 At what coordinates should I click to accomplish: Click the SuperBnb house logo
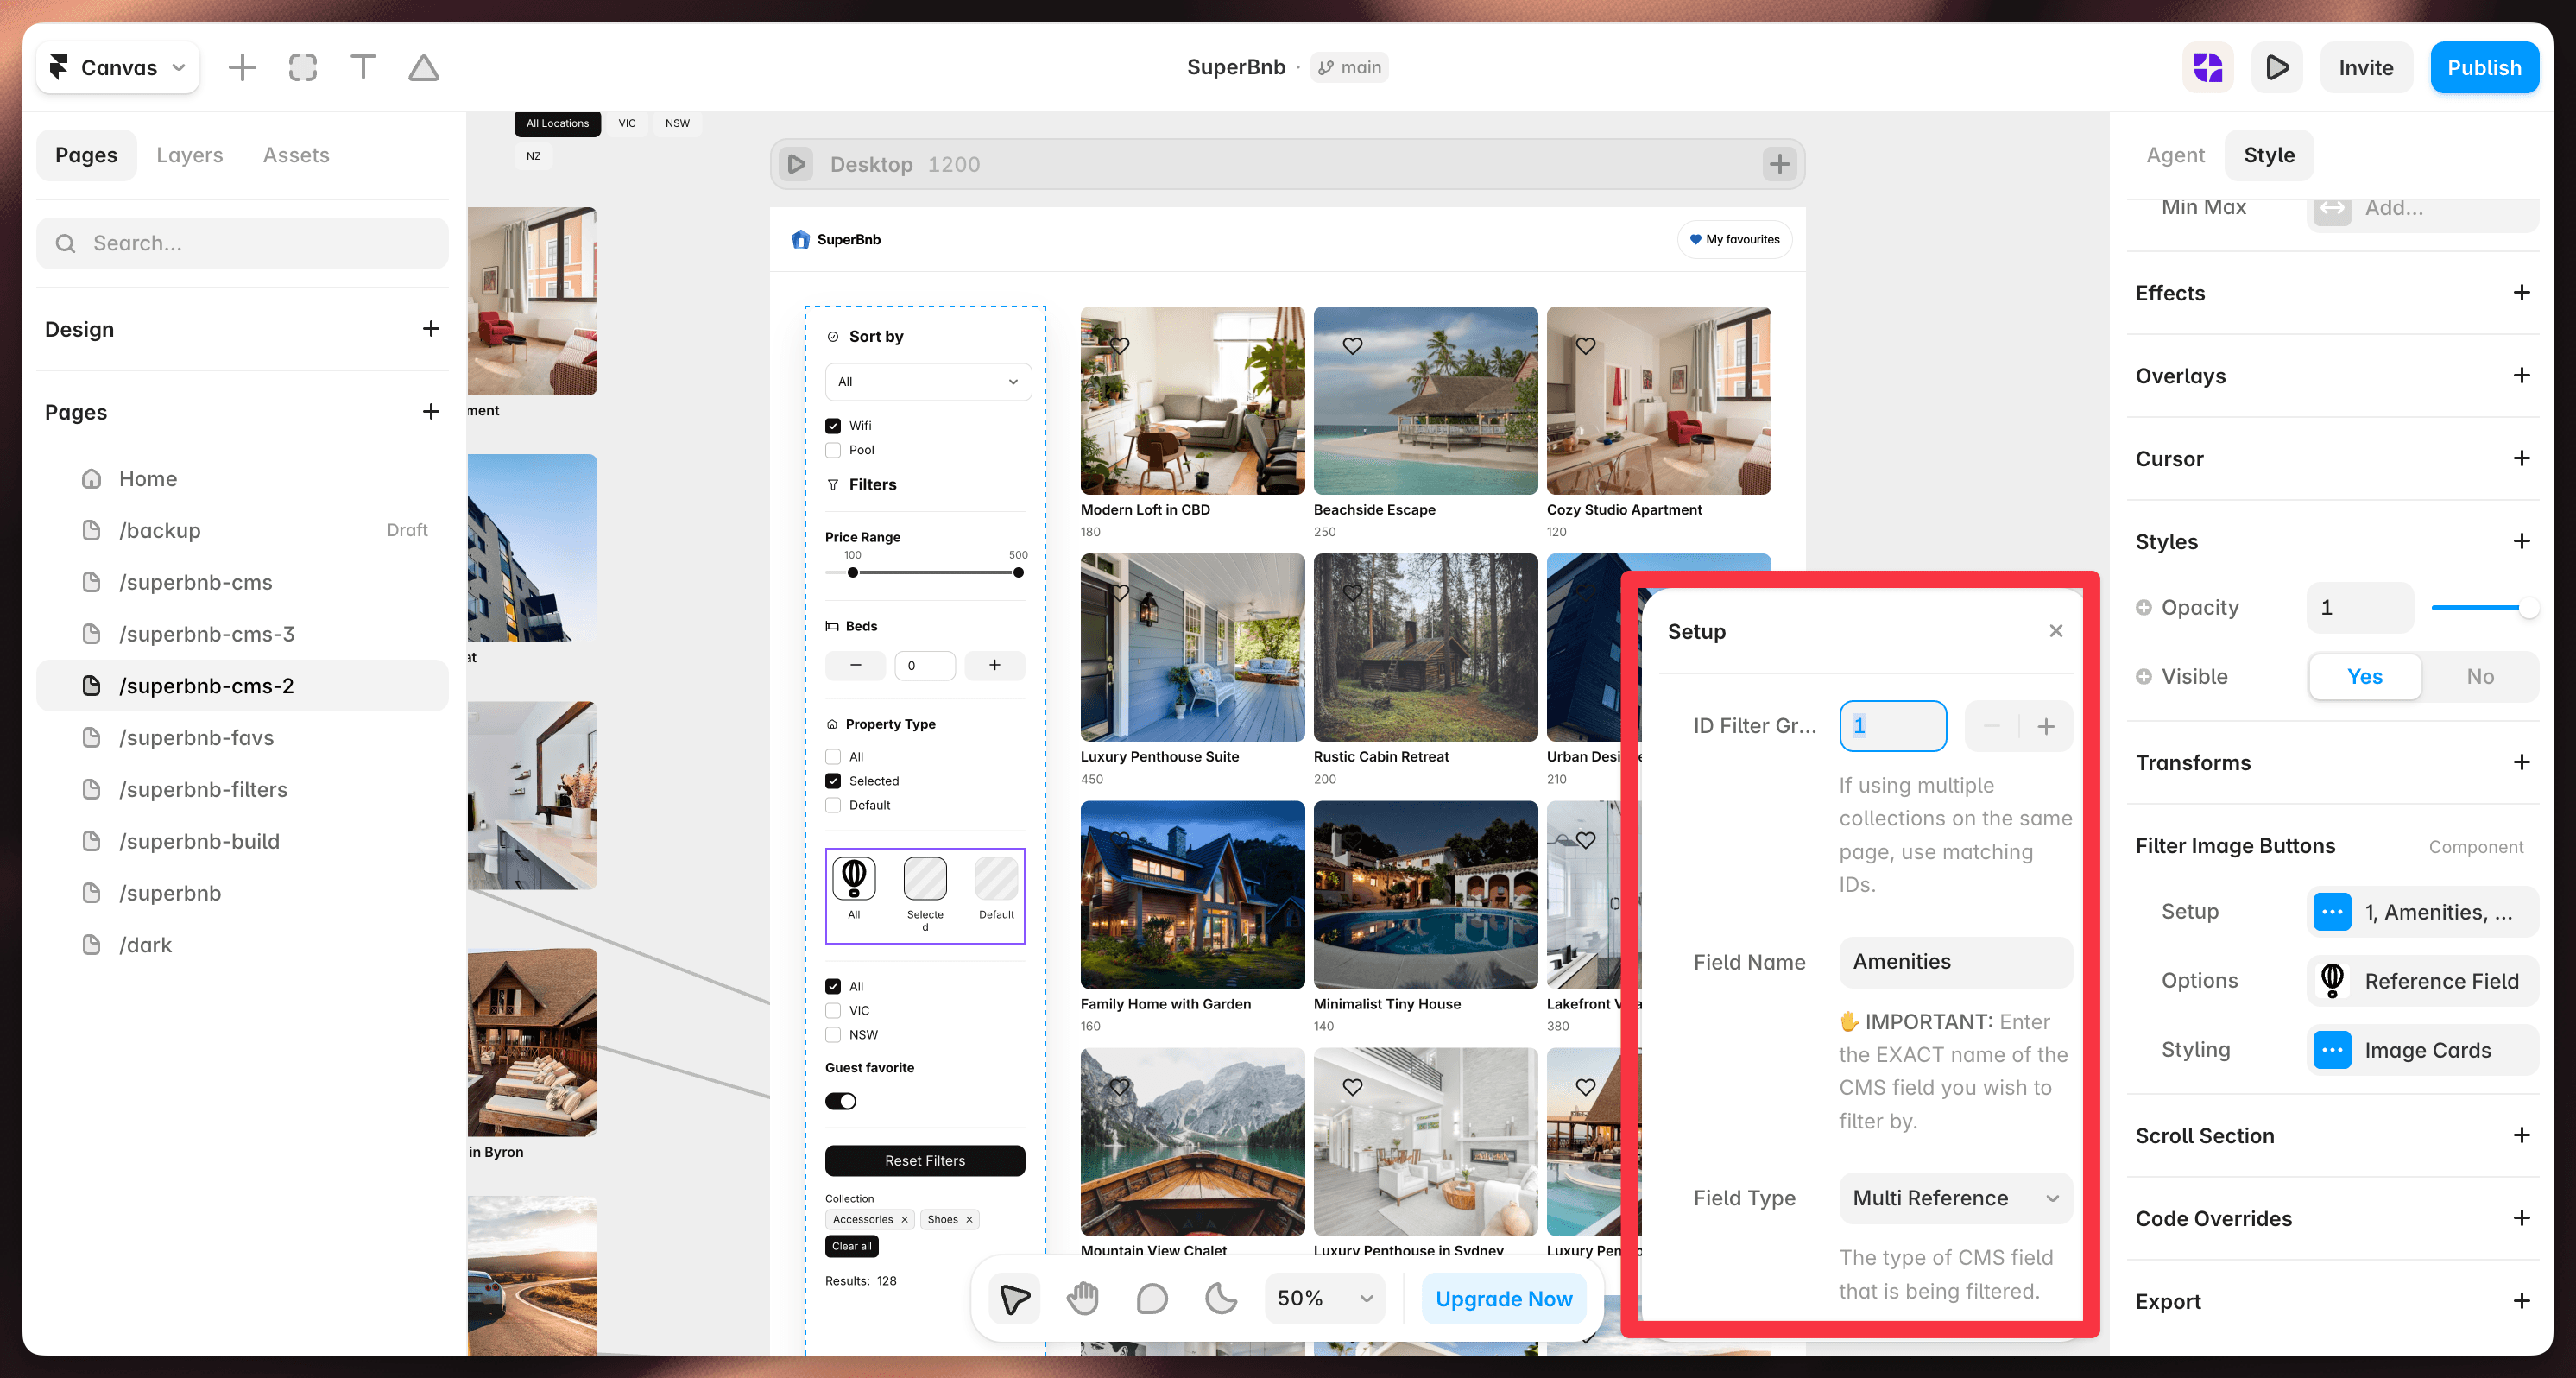coord(801,239)
